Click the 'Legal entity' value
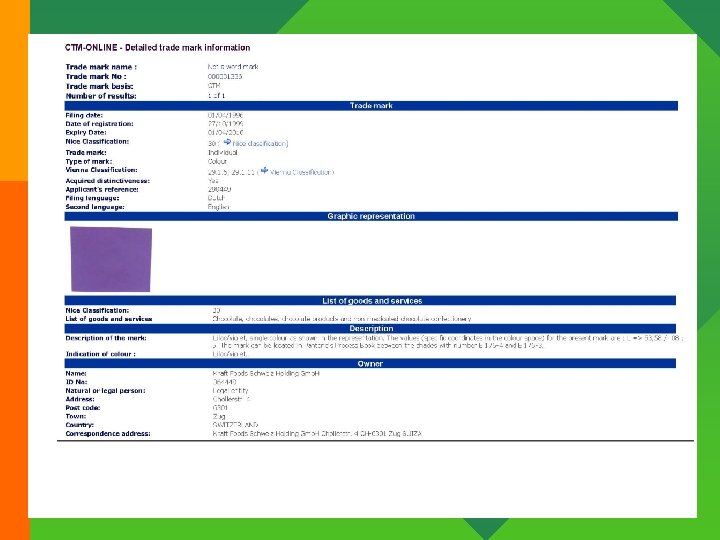Viewport: 720px width, 540px height. tap(230, 391)
